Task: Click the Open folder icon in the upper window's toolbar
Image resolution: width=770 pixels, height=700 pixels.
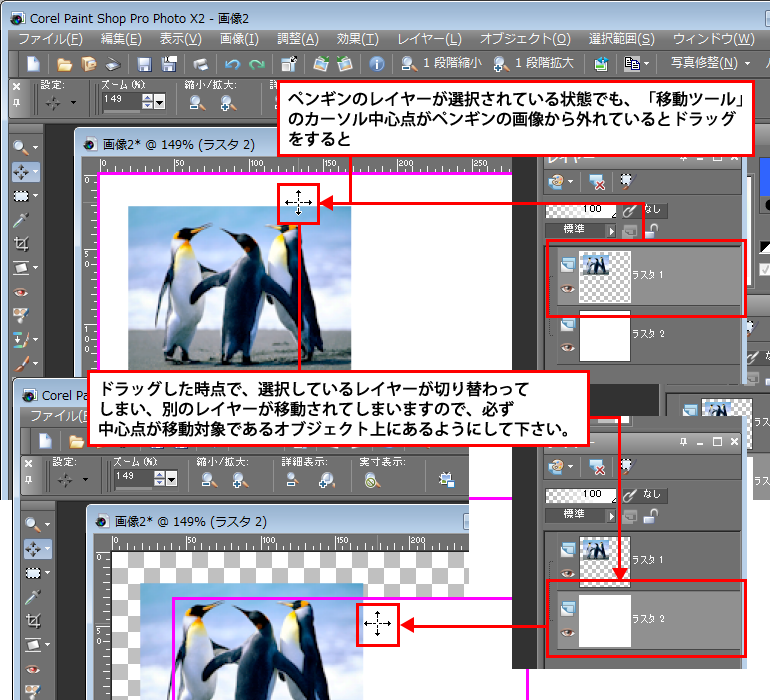Action: click(64, 64)
